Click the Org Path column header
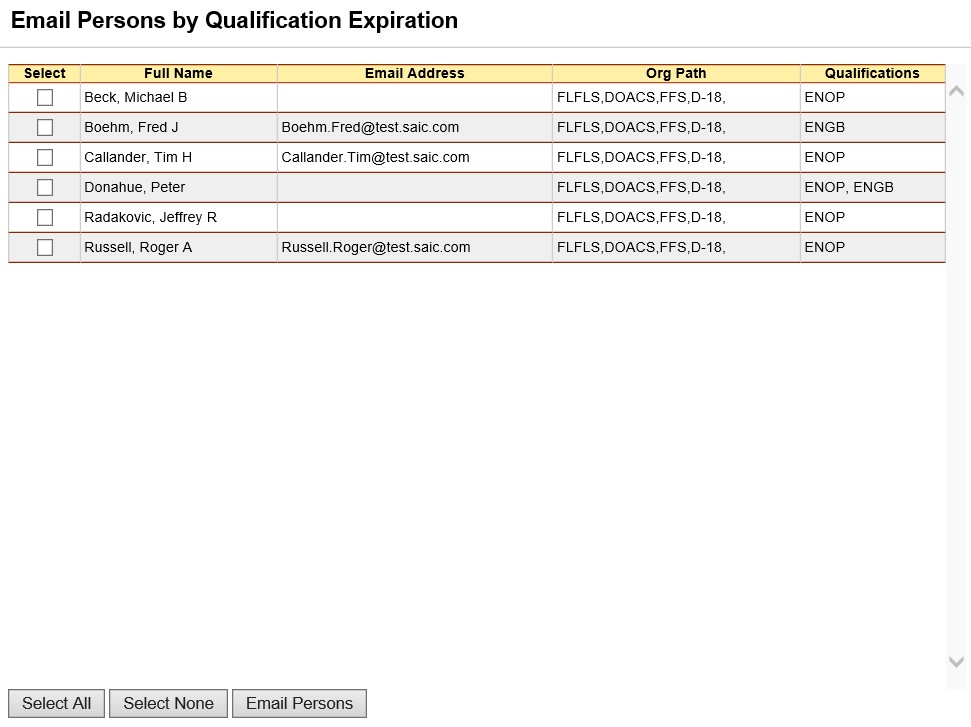This screenshot has width=971, height=727. [x=676, y=73]
